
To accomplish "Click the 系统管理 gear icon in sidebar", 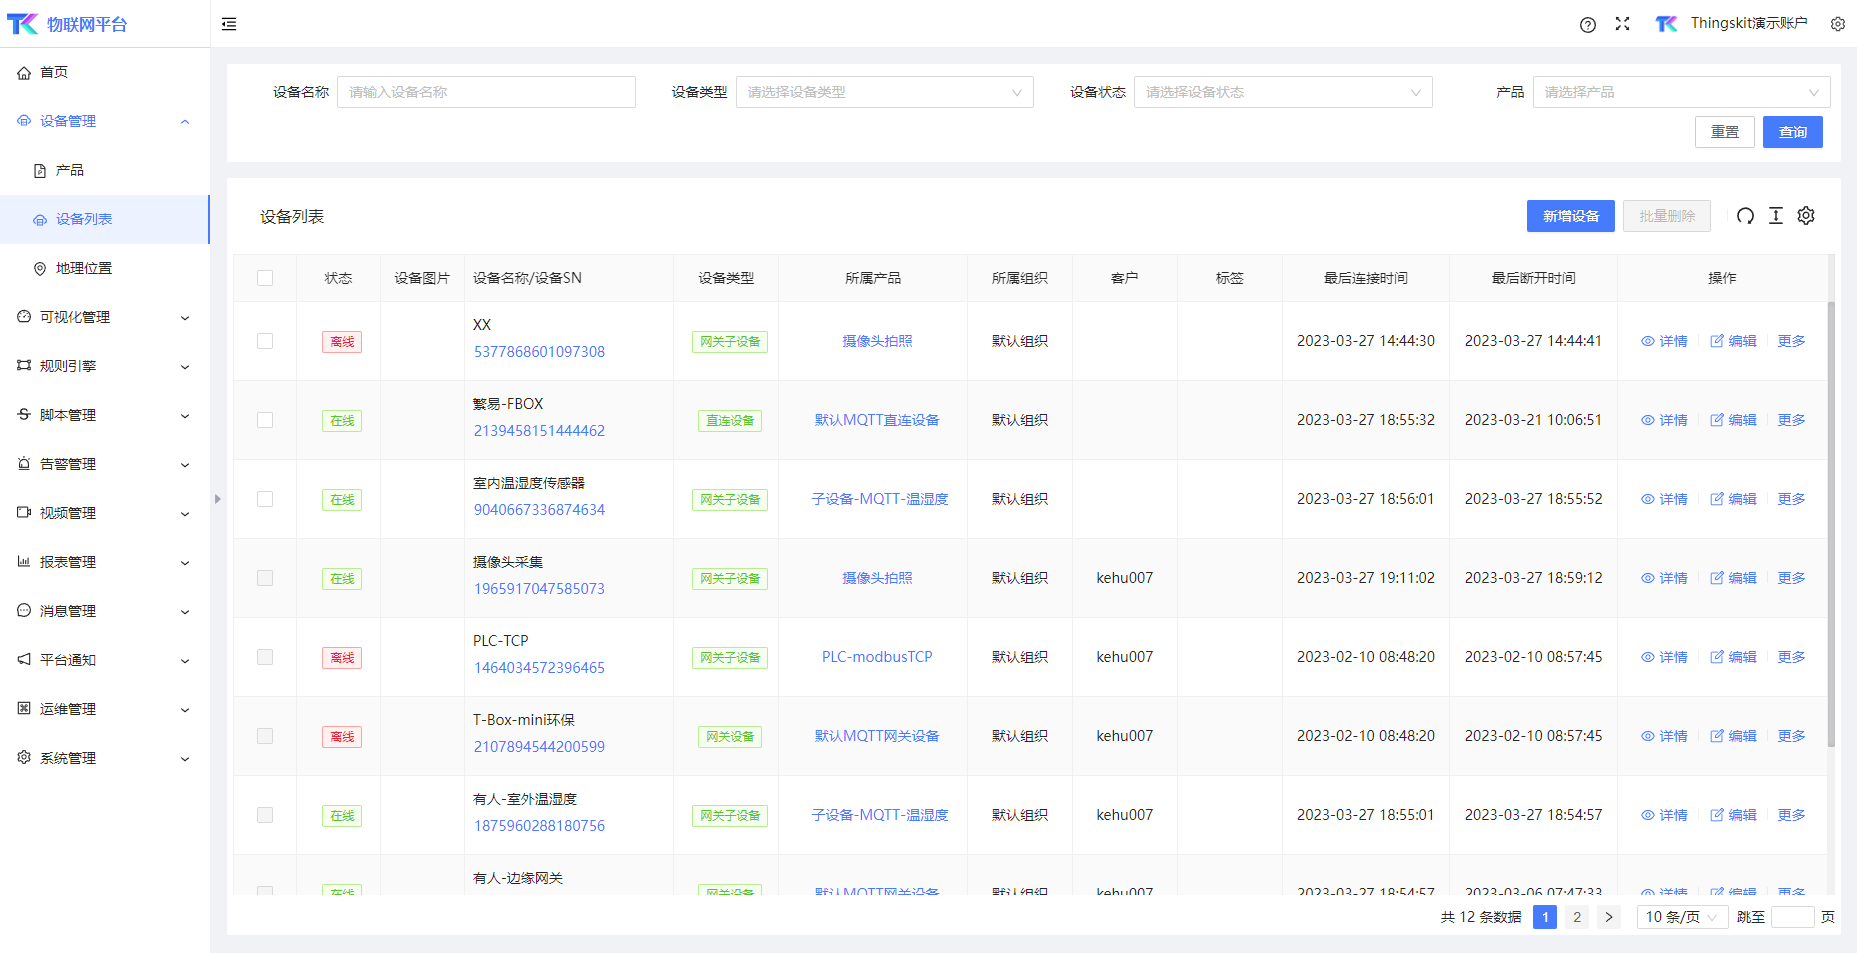I will click(24, 758).
